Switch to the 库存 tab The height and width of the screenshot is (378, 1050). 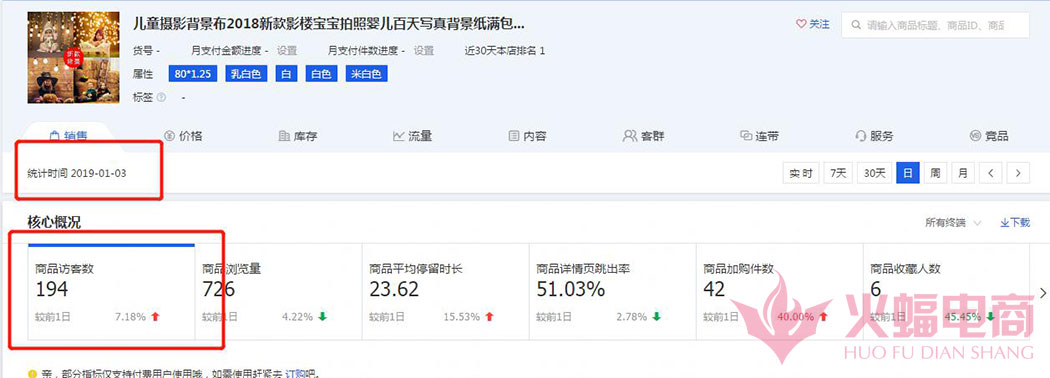(x=297, y=136)
